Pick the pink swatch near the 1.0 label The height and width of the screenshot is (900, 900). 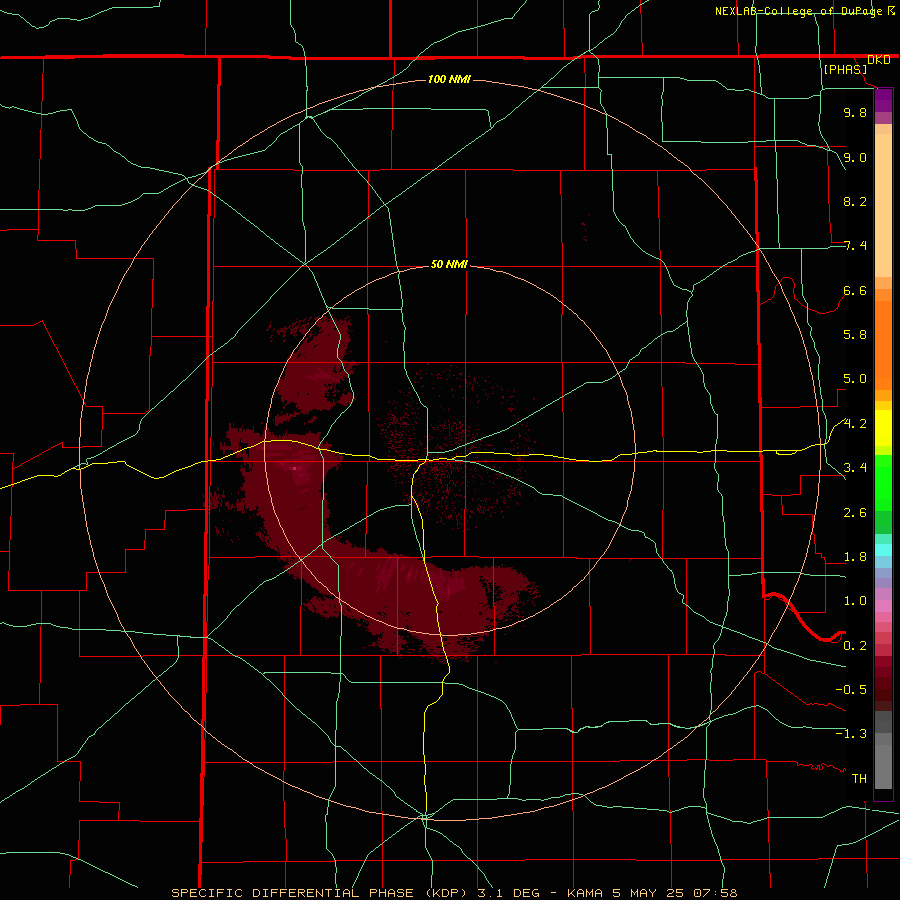[x=883, y=606]
